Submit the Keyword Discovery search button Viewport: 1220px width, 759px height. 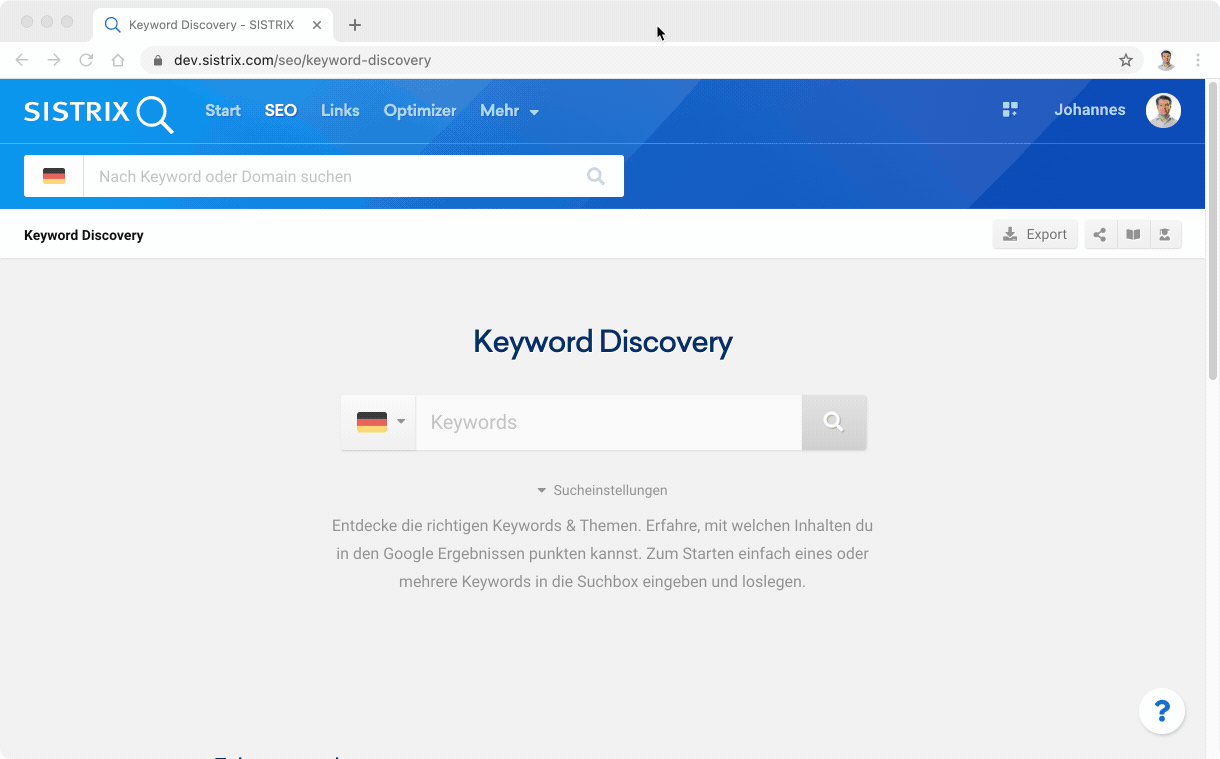(x=833, y=422)
